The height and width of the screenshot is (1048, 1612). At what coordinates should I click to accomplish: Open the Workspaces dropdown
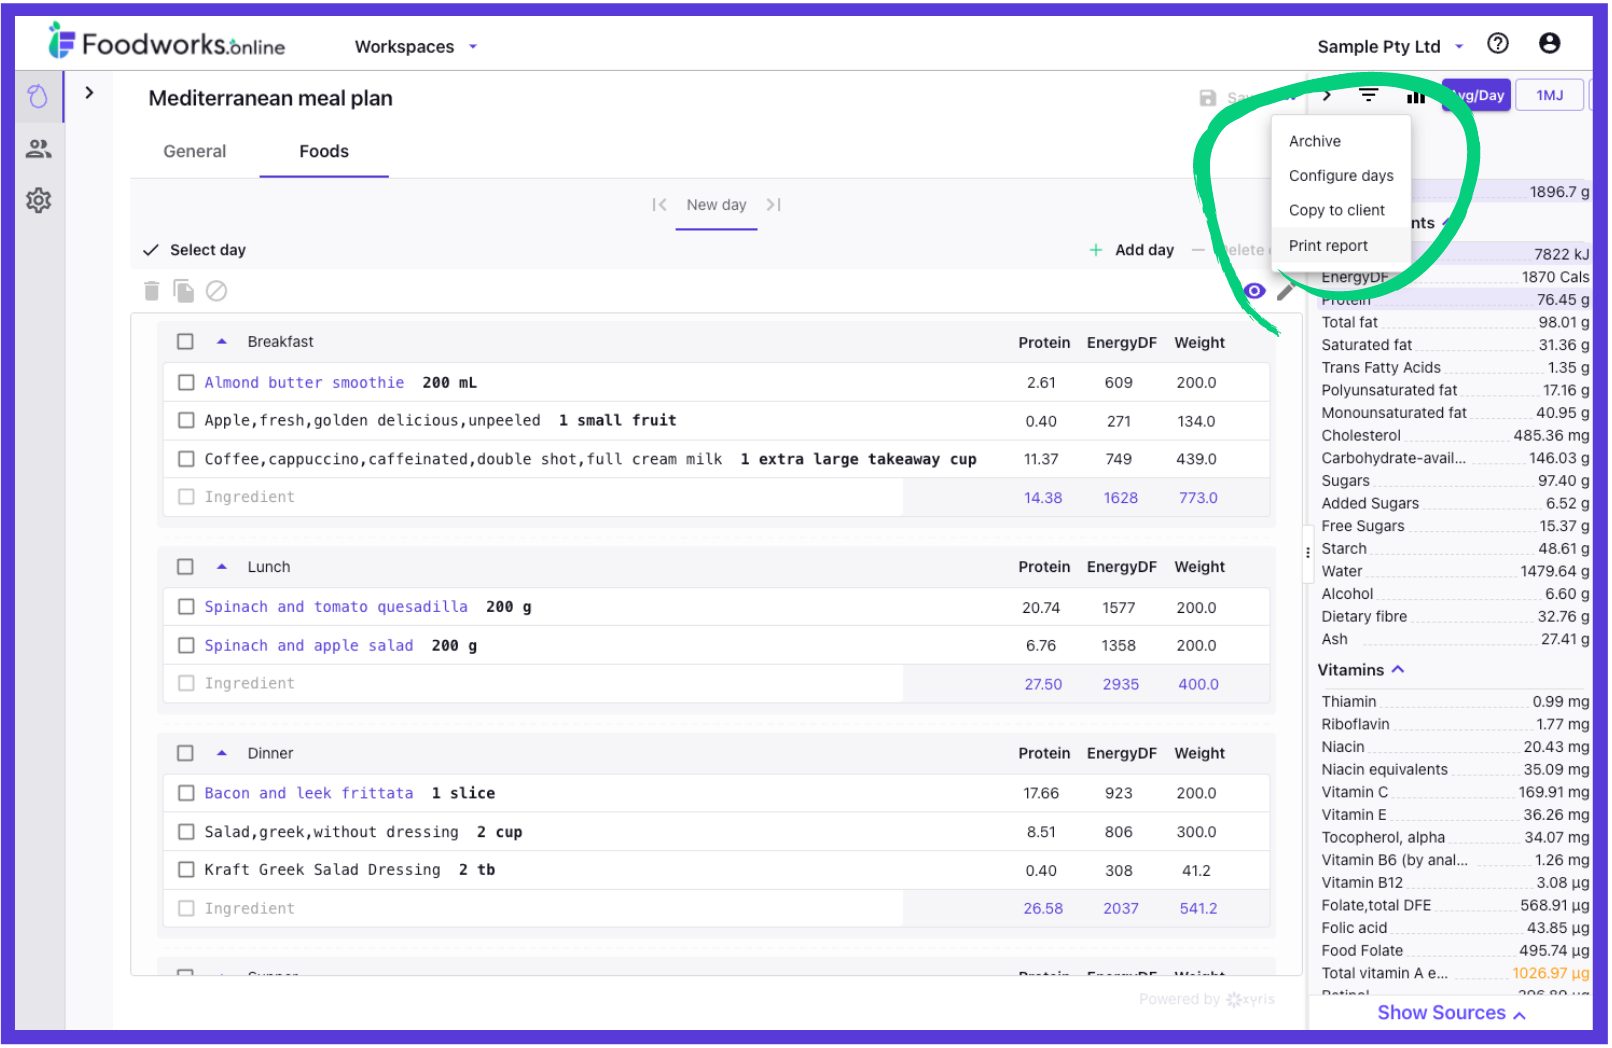coord(416,47)
